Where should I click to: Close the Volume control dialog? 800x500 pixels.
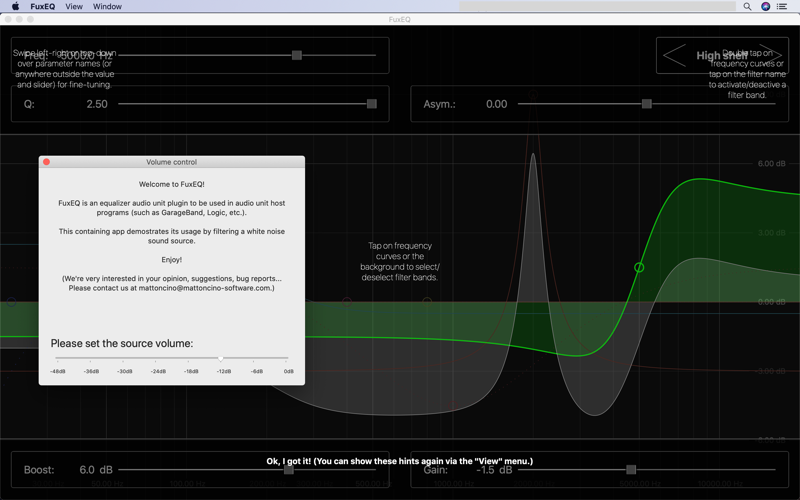coord(46,162)
